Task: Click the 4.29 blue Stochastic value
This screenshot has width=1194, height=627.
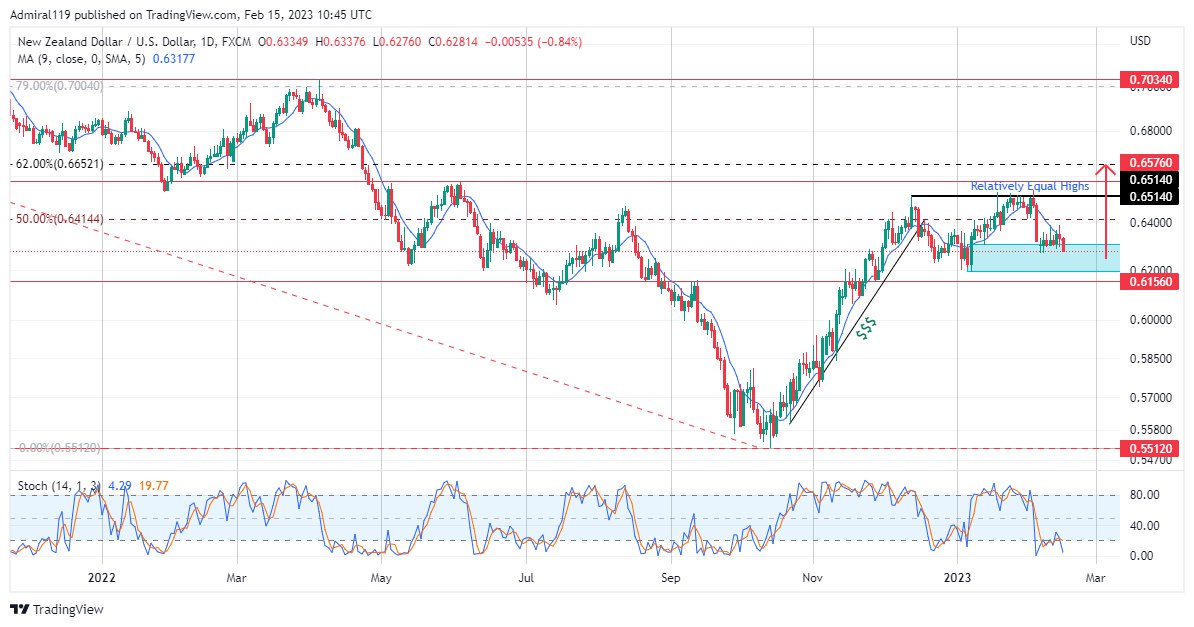Action: (x=120, y=485)
